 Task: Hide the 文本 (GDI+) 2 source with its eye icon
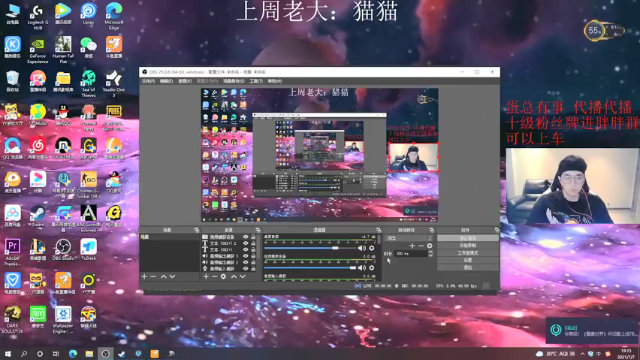(245, 243)
